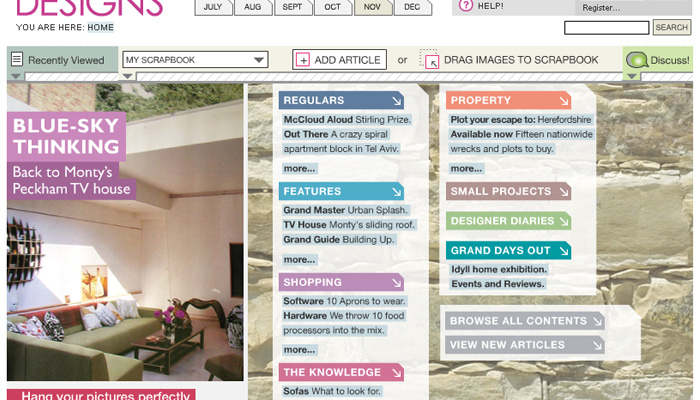Click the Discuss! label
This screenshot has width=700, height=400.
[x=670, y=60]
